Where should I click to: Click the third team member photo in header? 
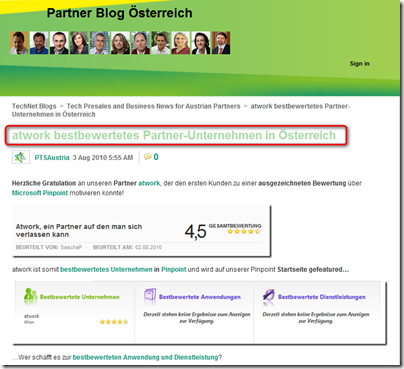(59, 43)
